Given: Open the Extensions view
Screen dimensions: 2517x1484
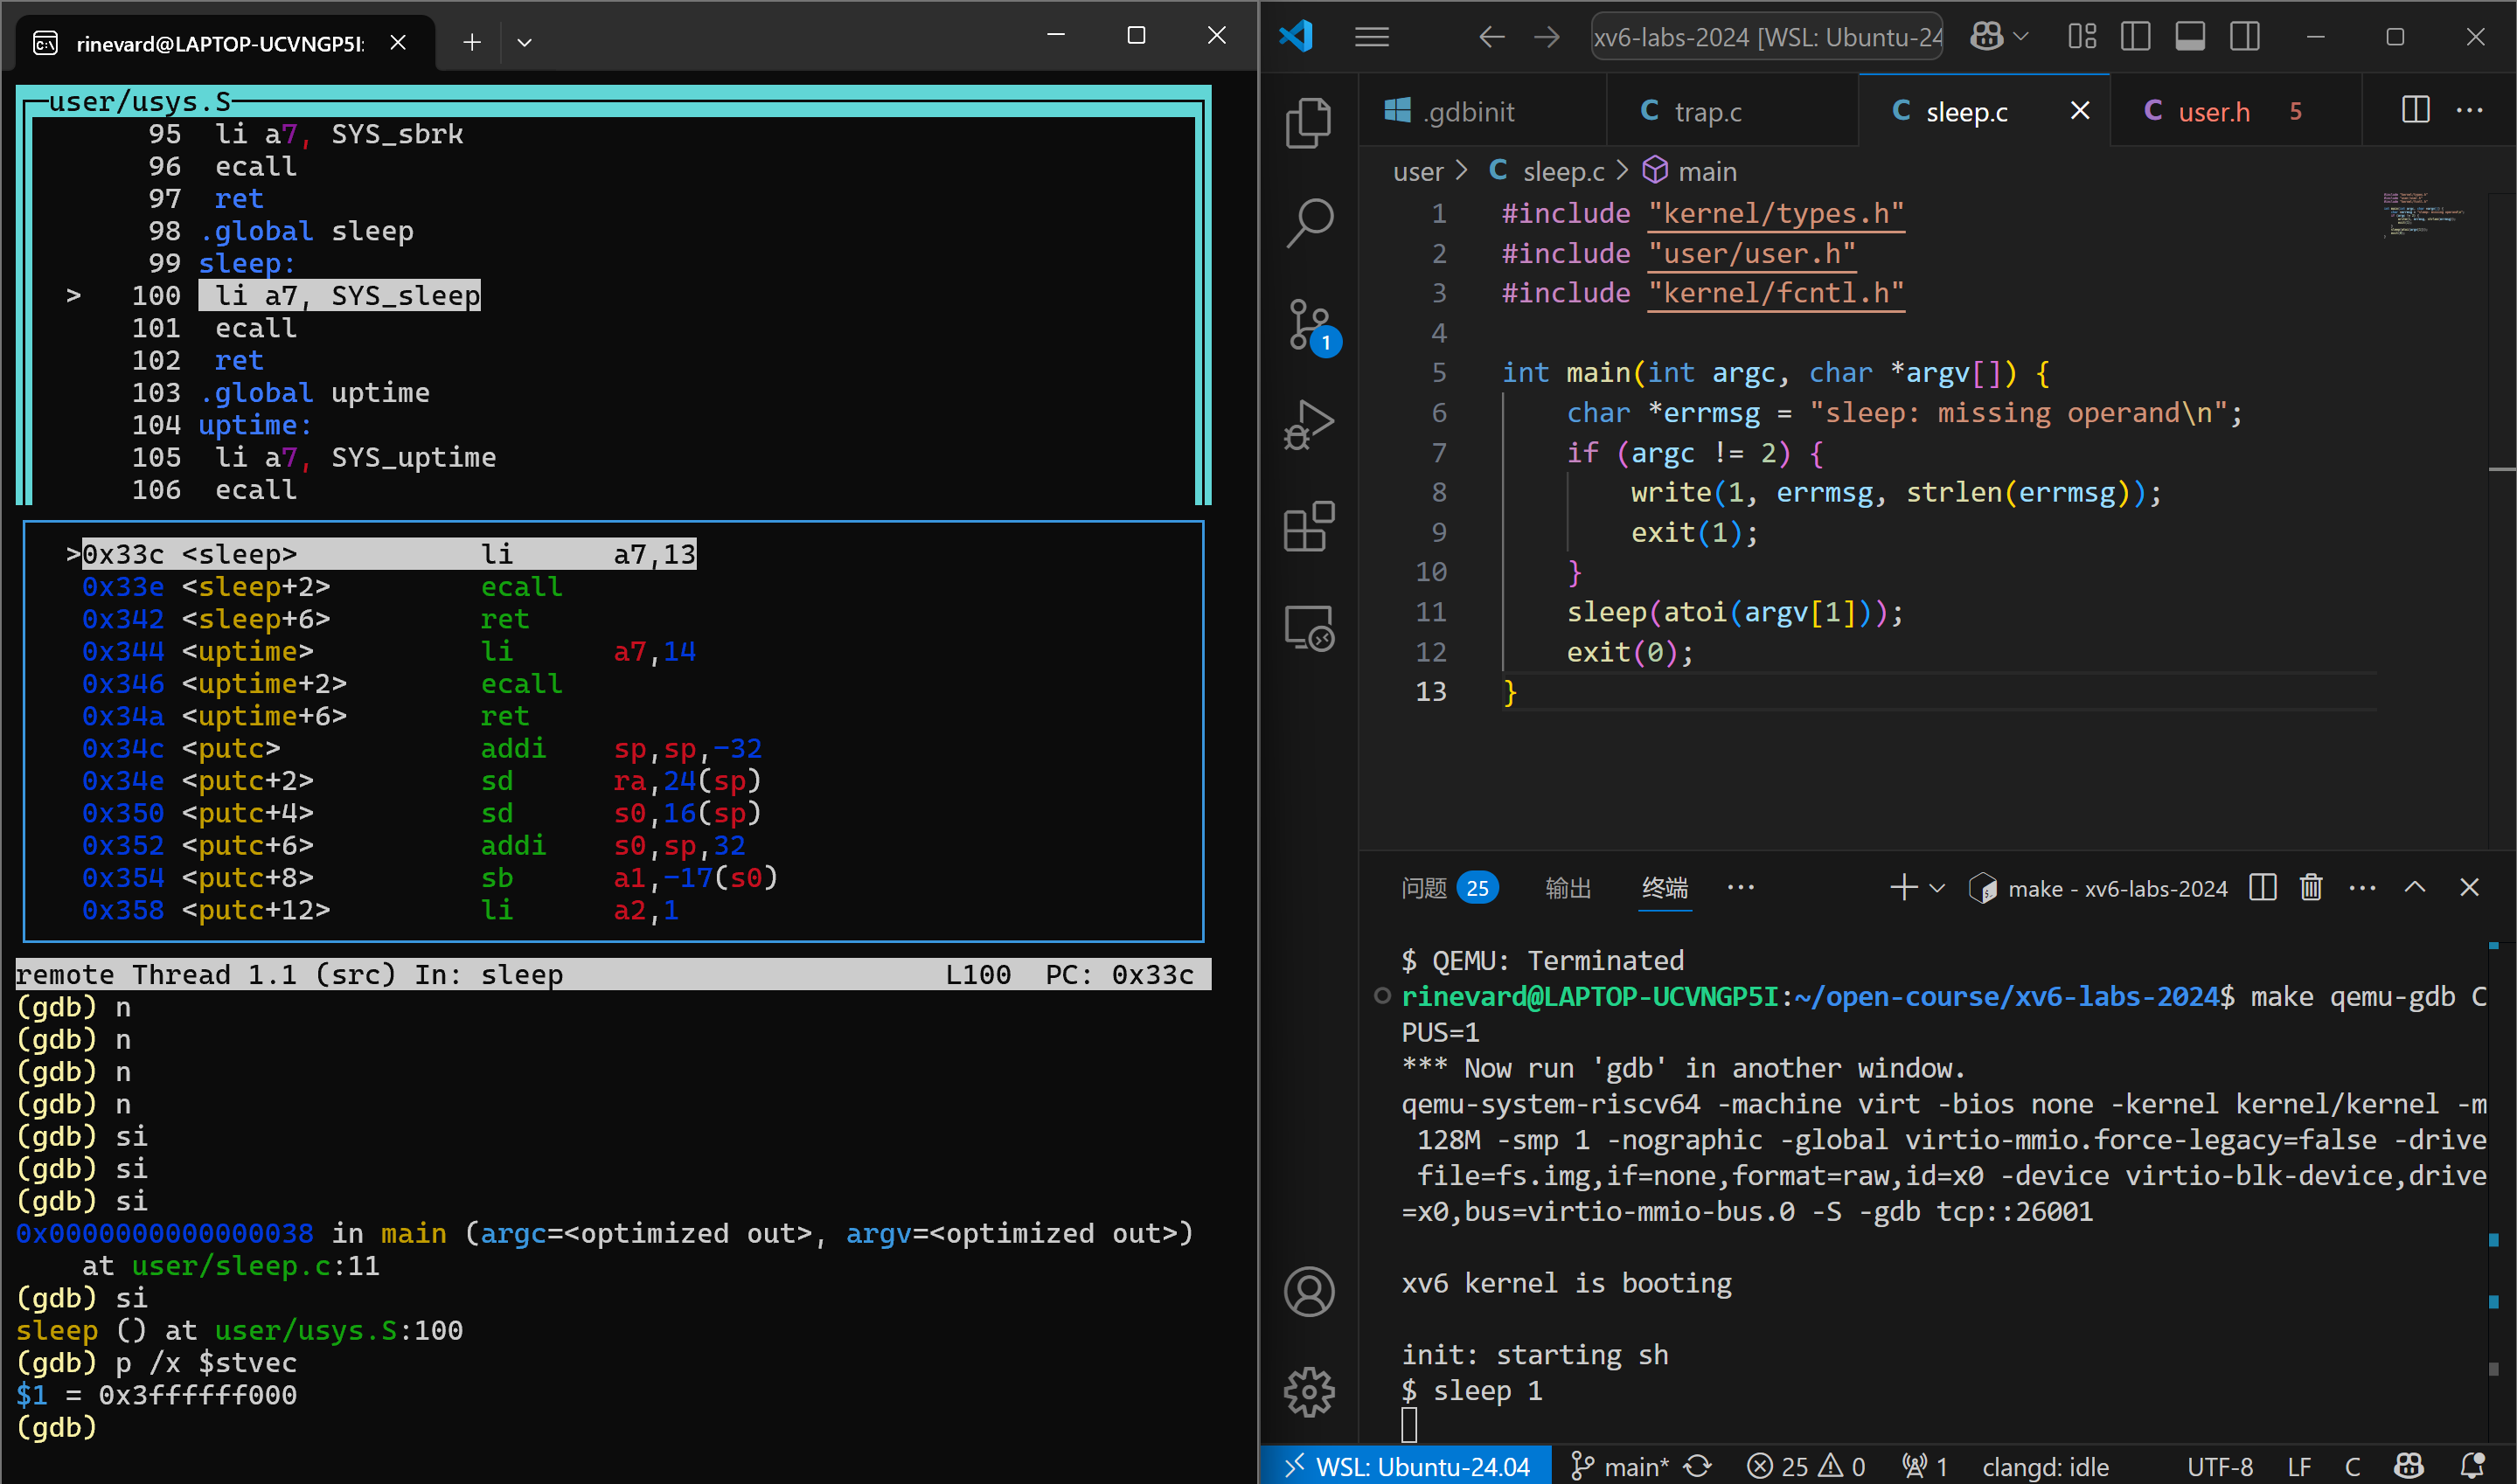Looking at the screenshot, I should click(x=1308, y=527).
